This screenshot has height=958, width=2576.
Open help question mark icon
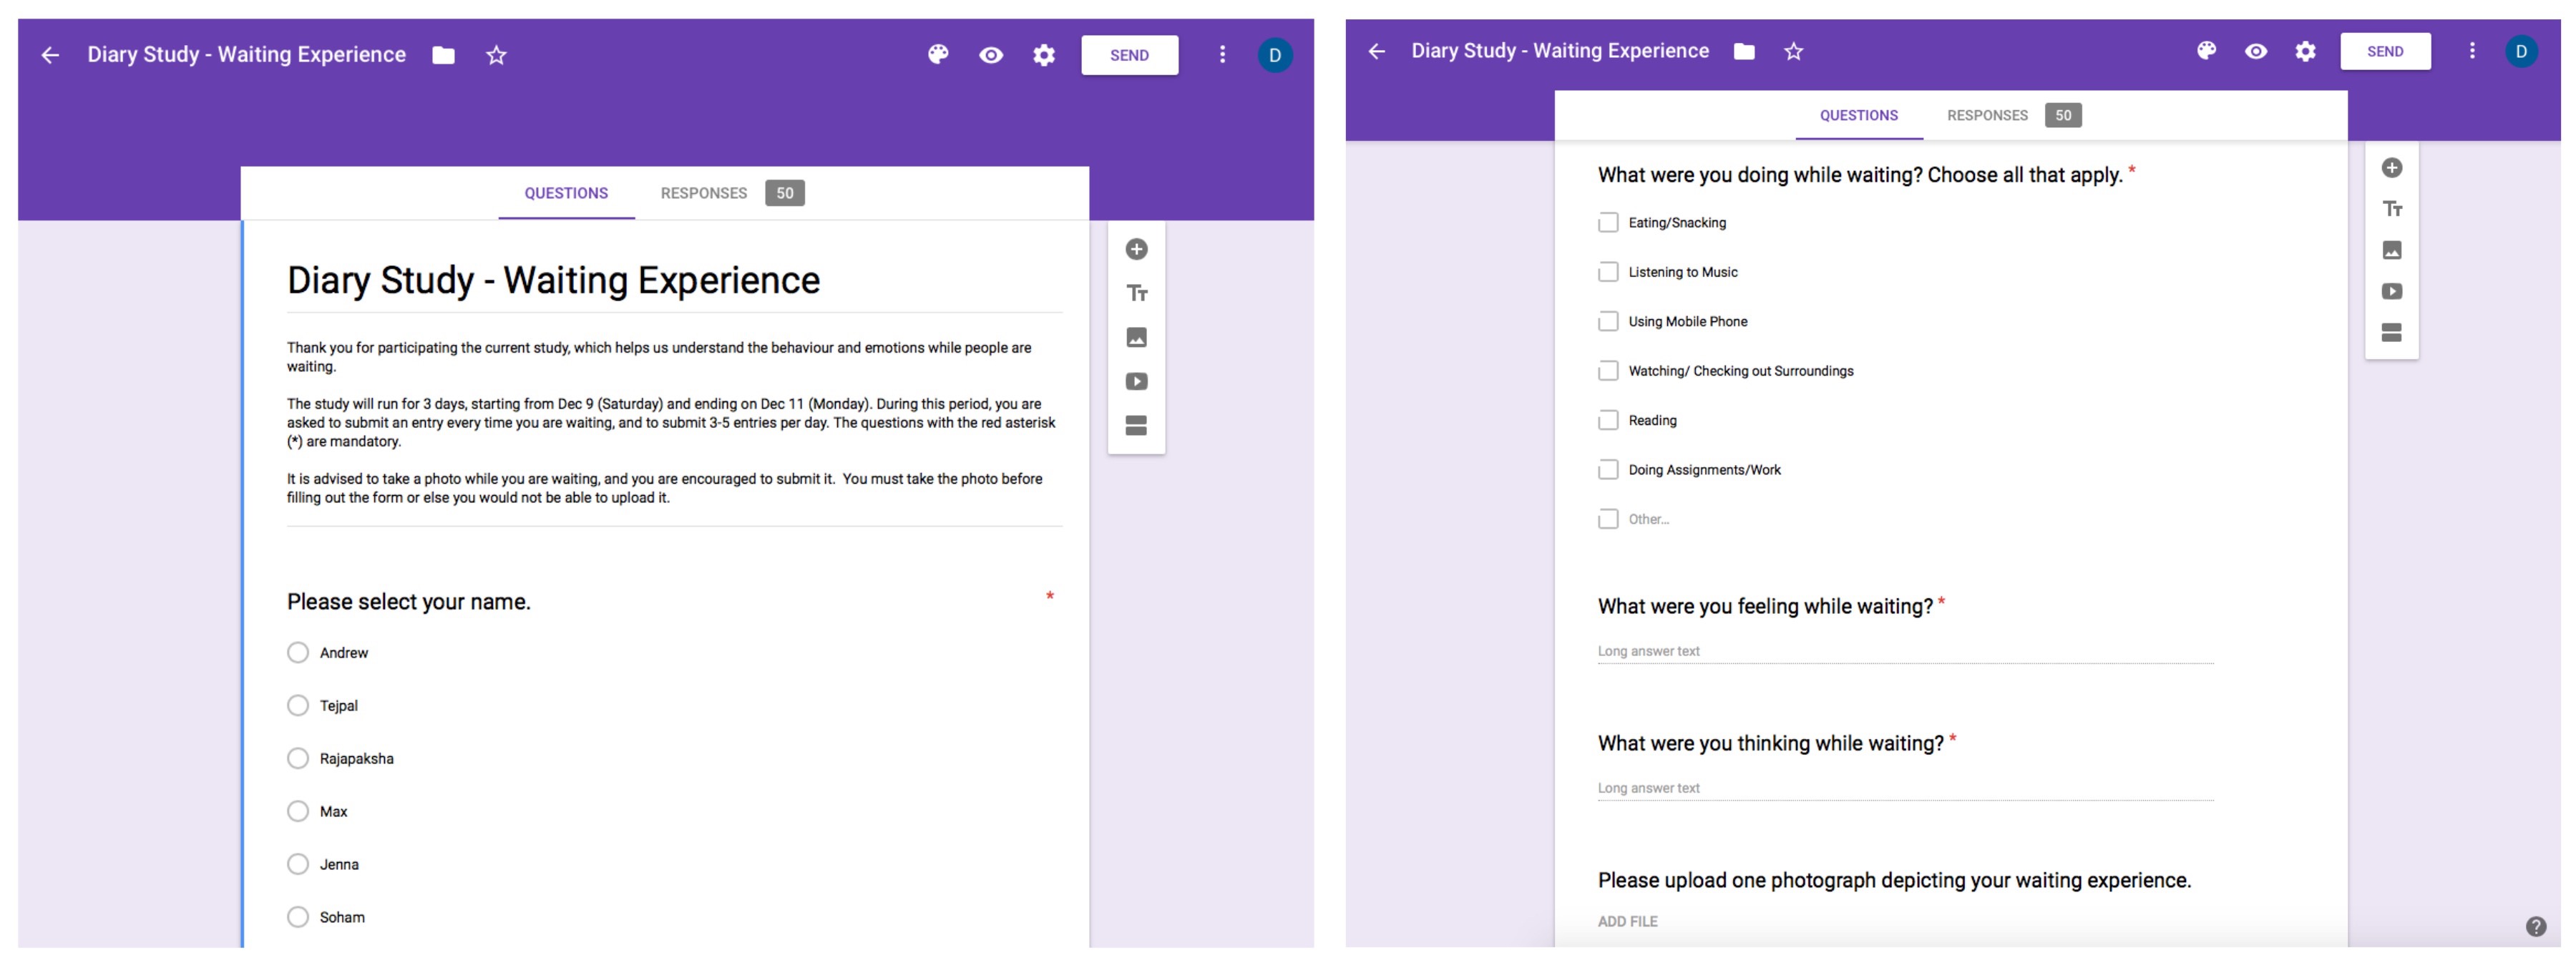pos(2535,927)
